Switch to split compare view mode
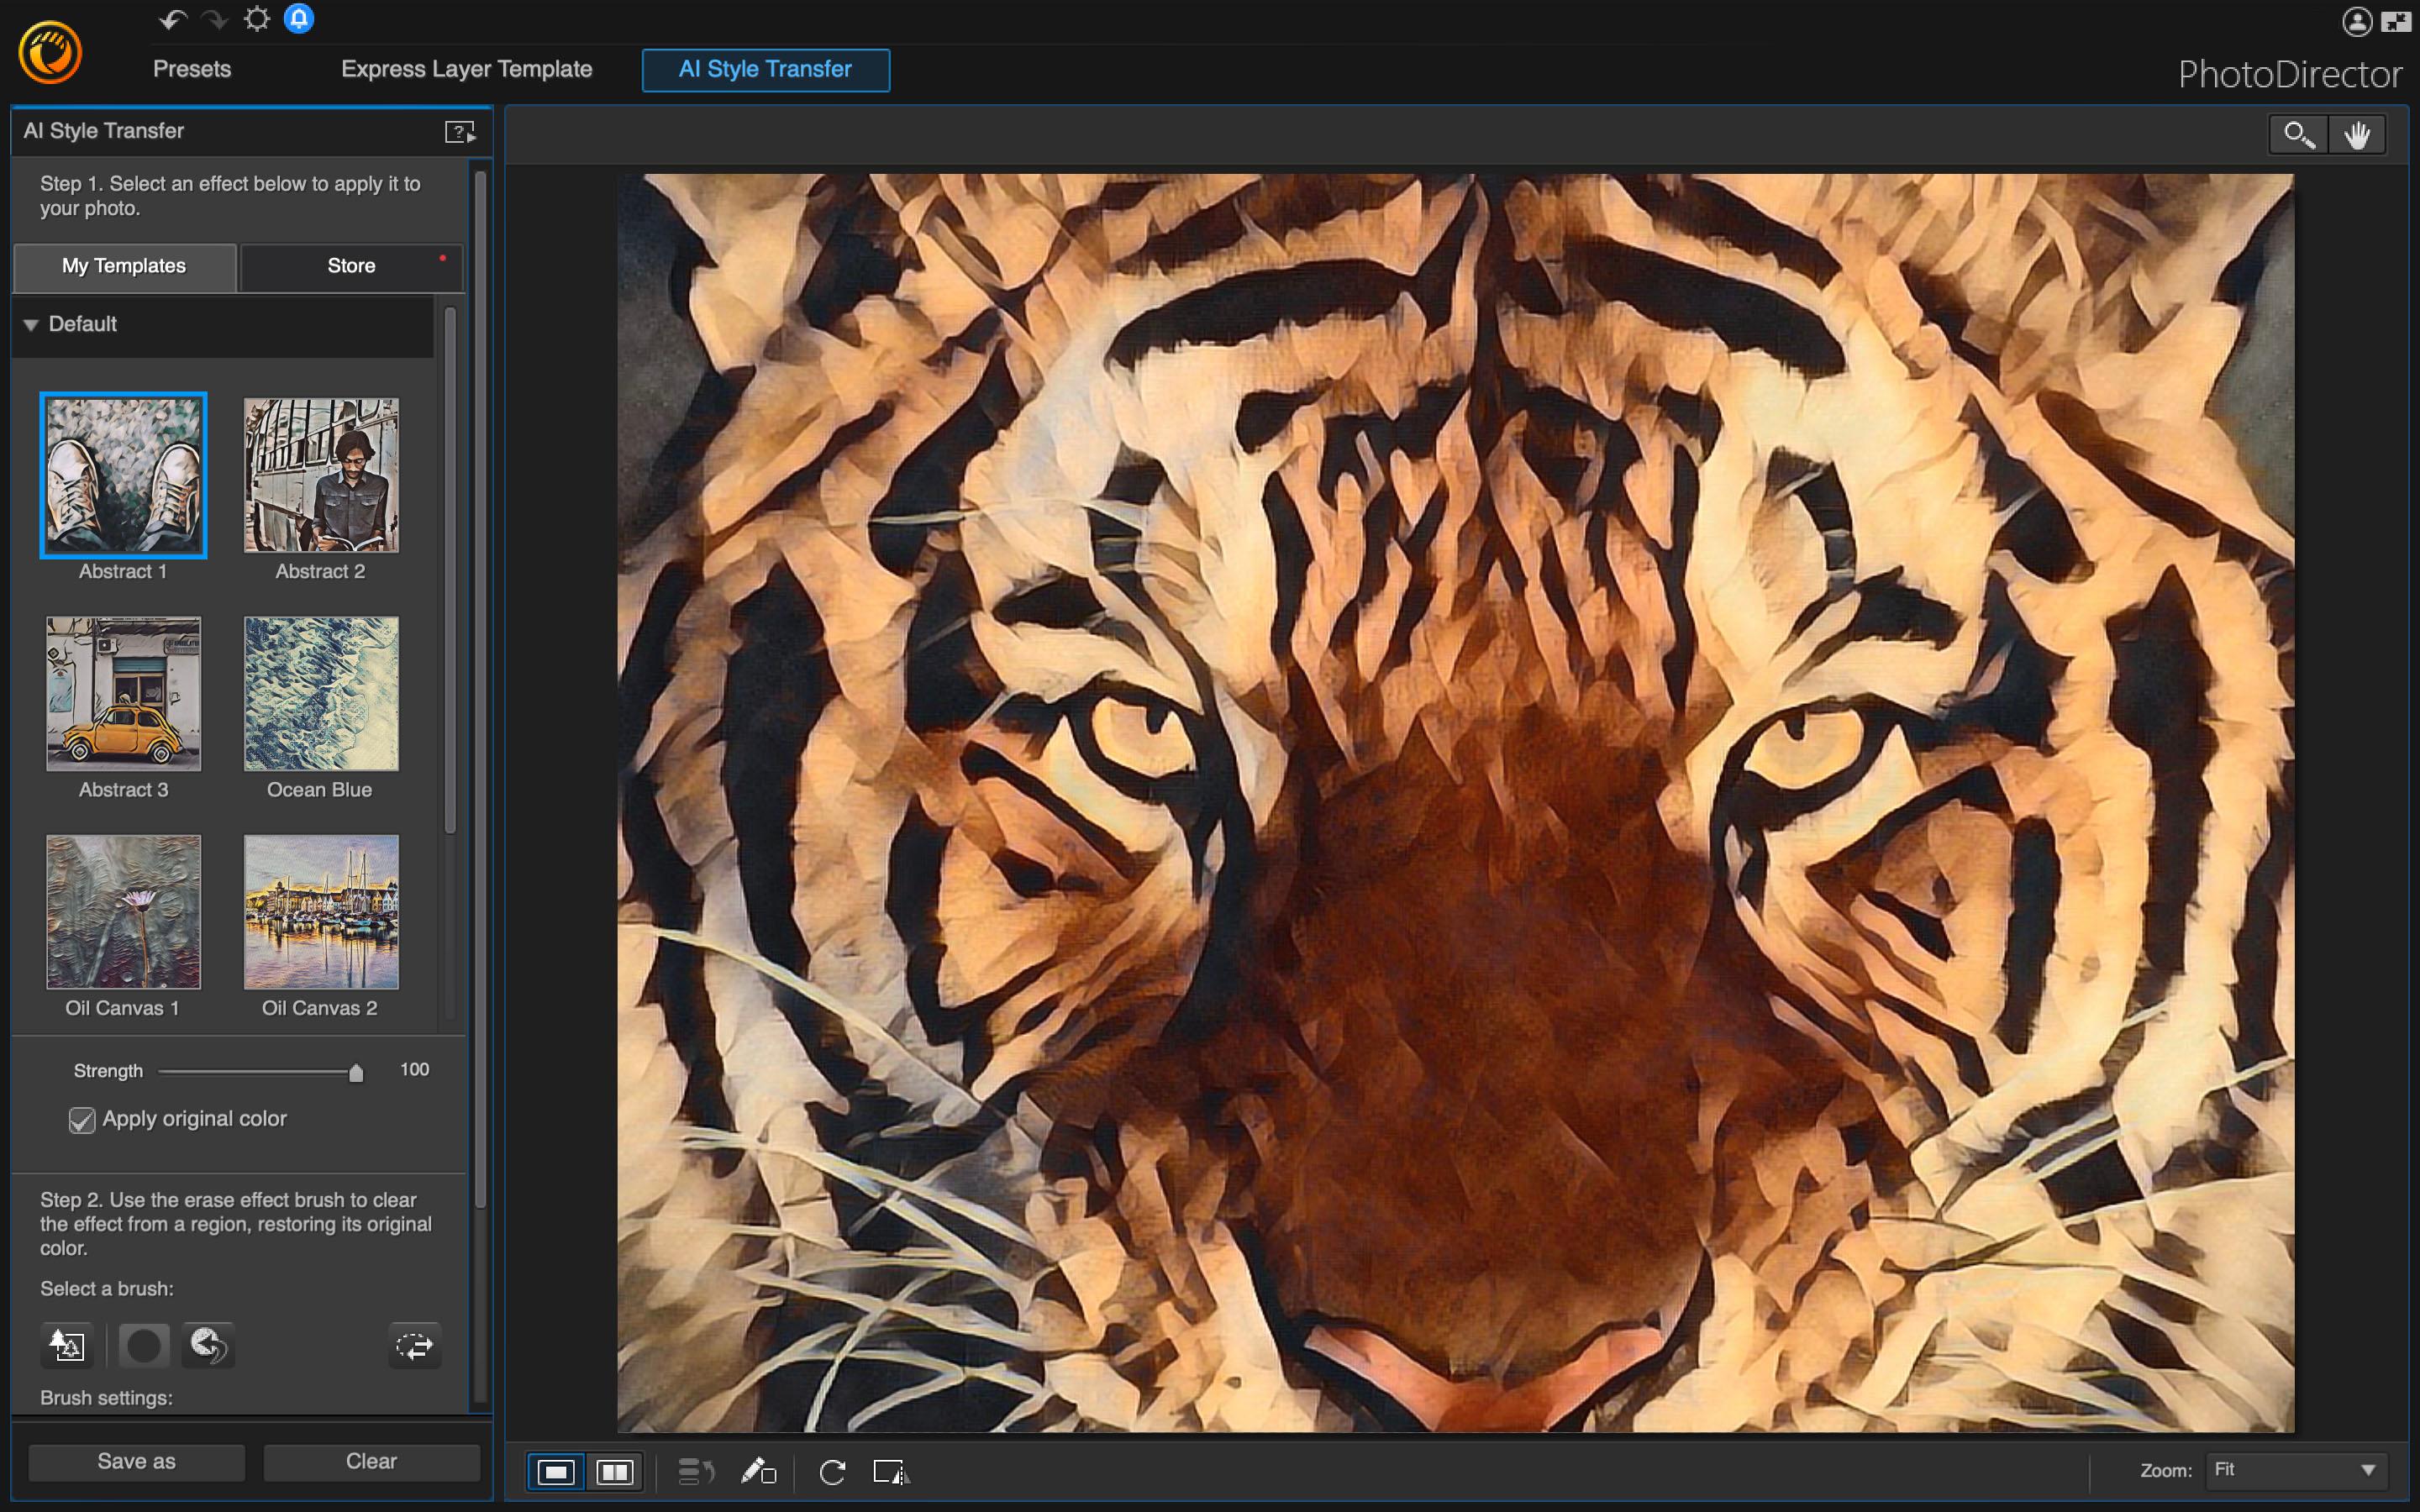Image resolution: width=2420 pixels, height=1512 pixels. [614, 1472]
